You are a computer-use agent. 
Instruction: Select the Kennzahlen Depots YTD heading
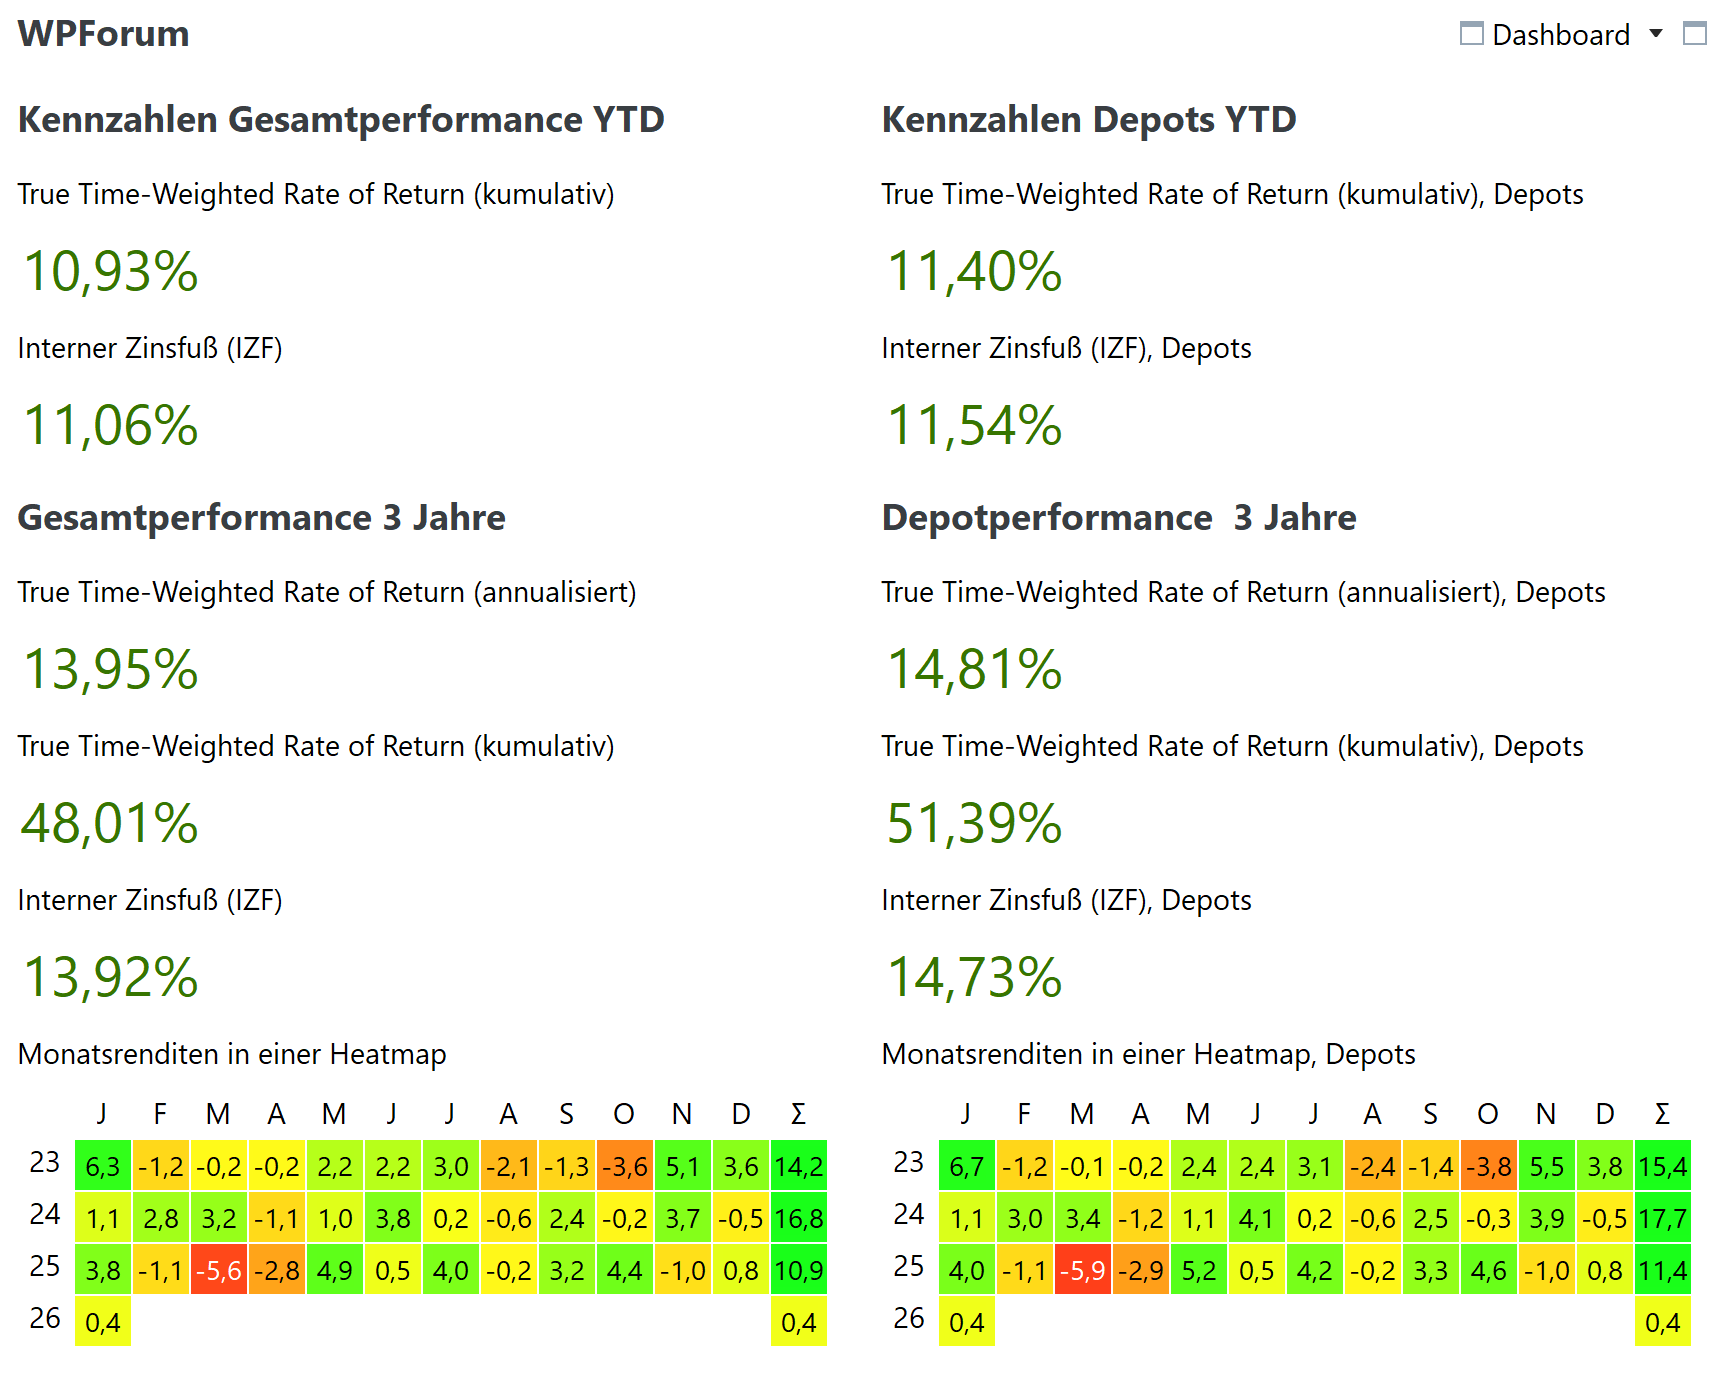pos(1088,120)
